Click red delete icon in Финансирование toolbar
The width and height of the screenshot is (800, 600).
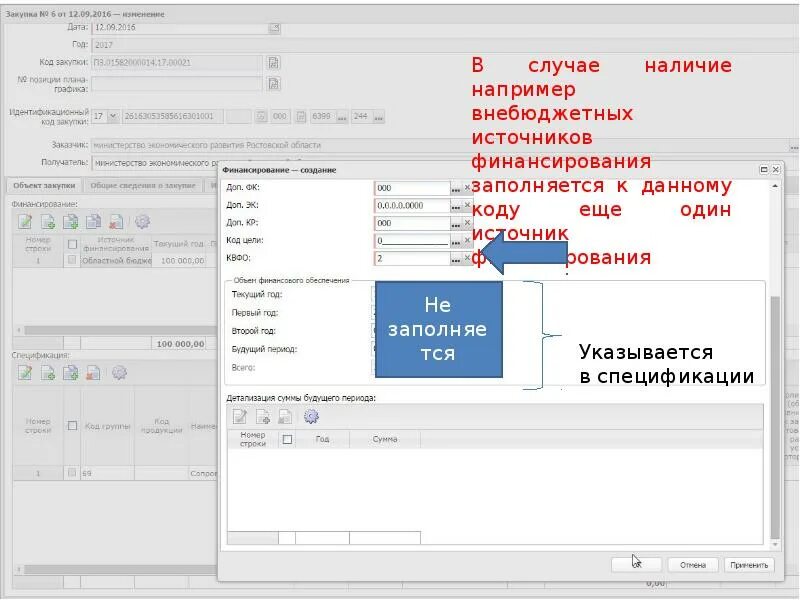click(x=113, y=221)
